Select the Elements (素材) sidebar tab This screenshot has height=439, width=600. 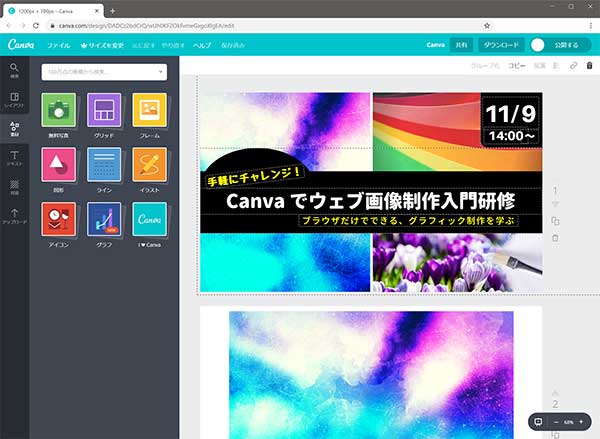(14, 129)
